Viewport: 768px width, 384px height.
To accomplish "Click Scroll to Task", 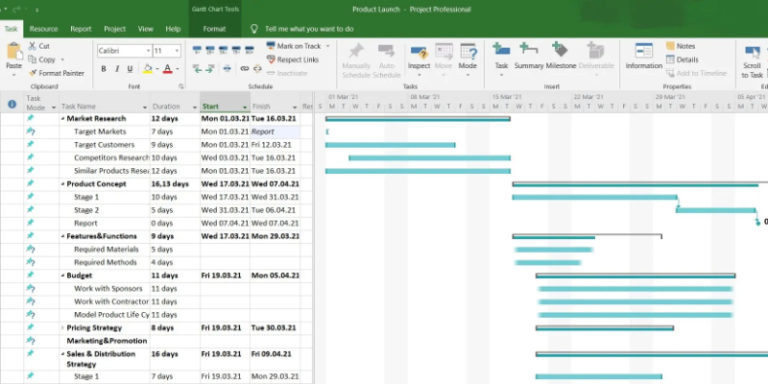I will point(752,61).
